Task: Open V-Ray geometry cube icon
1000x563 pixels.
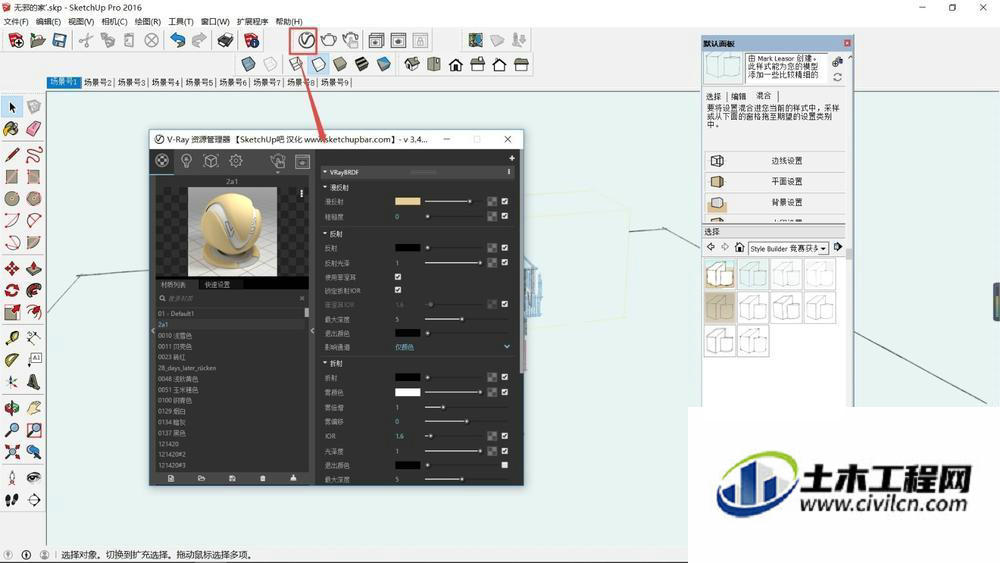Action: (x=210, y=161)
